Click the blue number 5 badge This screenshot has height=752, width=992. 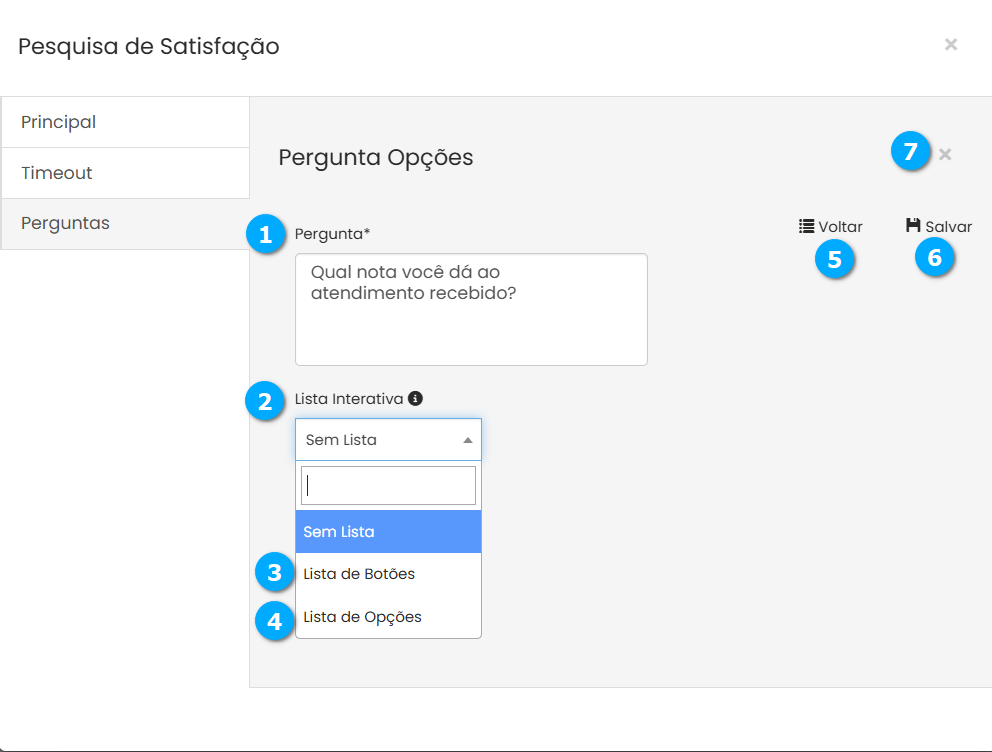pyautogui.click(x=834, y=259)
